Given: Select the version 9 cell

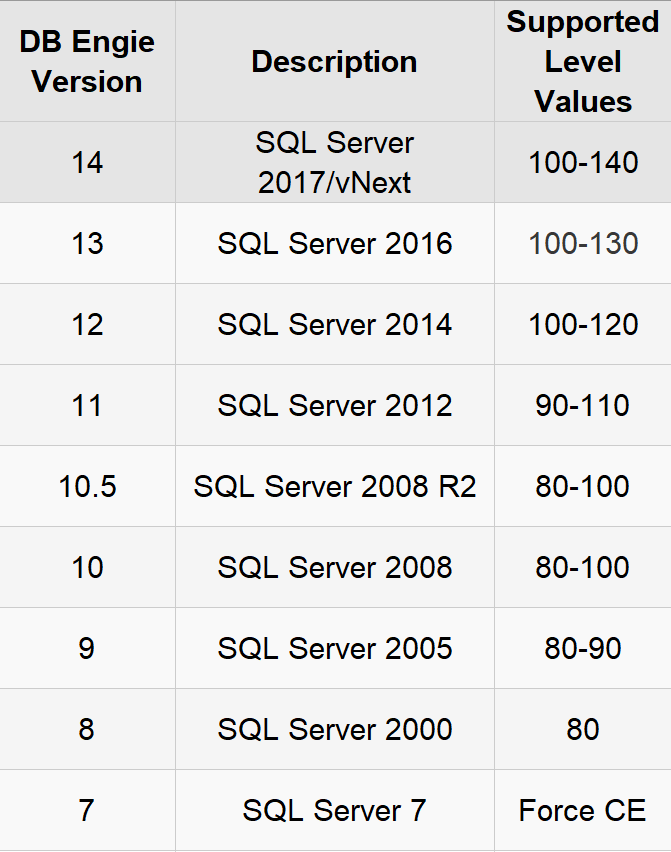Looking at the screenshot, I should click(x=87, y=648).
